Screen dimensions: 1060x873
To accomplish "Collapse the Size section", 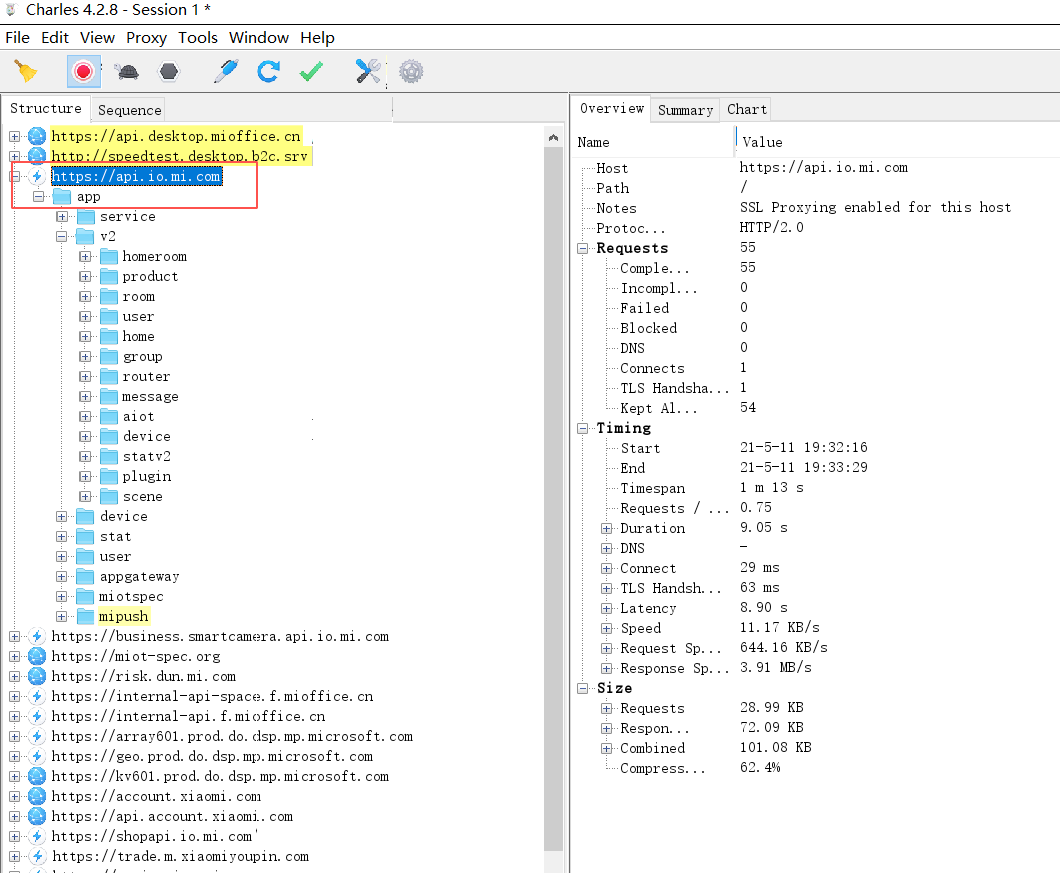I will 583,688.
